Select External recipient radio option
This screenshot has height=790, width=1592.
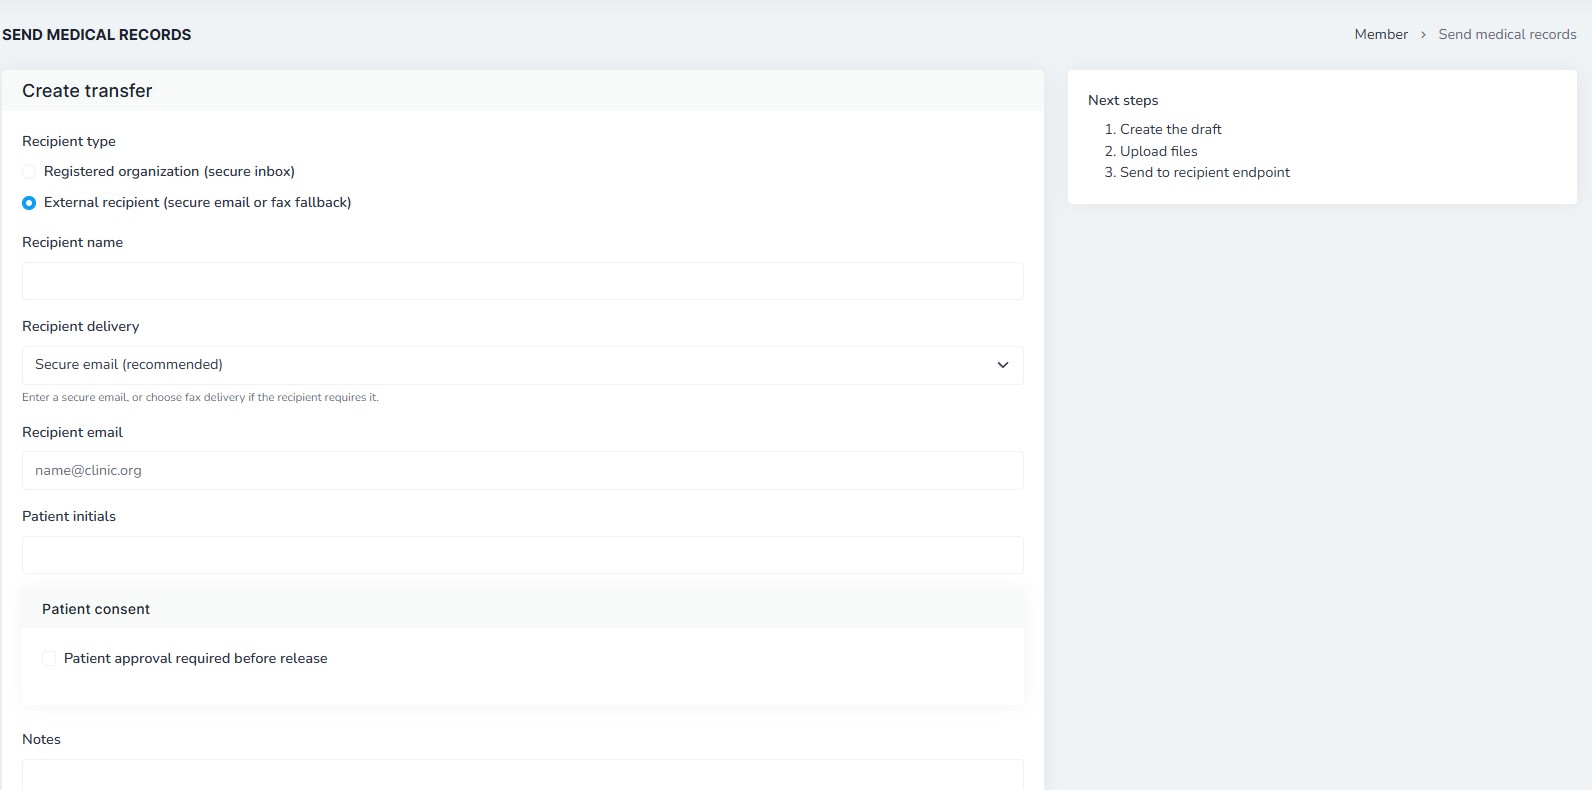point(29,203)
